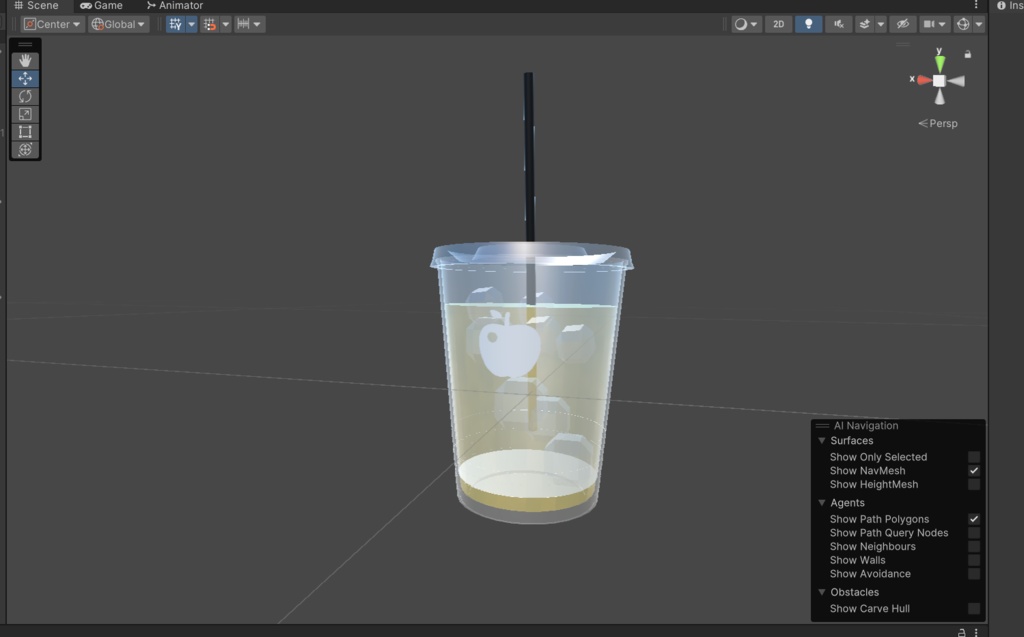Turn on Show Avoidance checkbox

click(x=974, y=574)
